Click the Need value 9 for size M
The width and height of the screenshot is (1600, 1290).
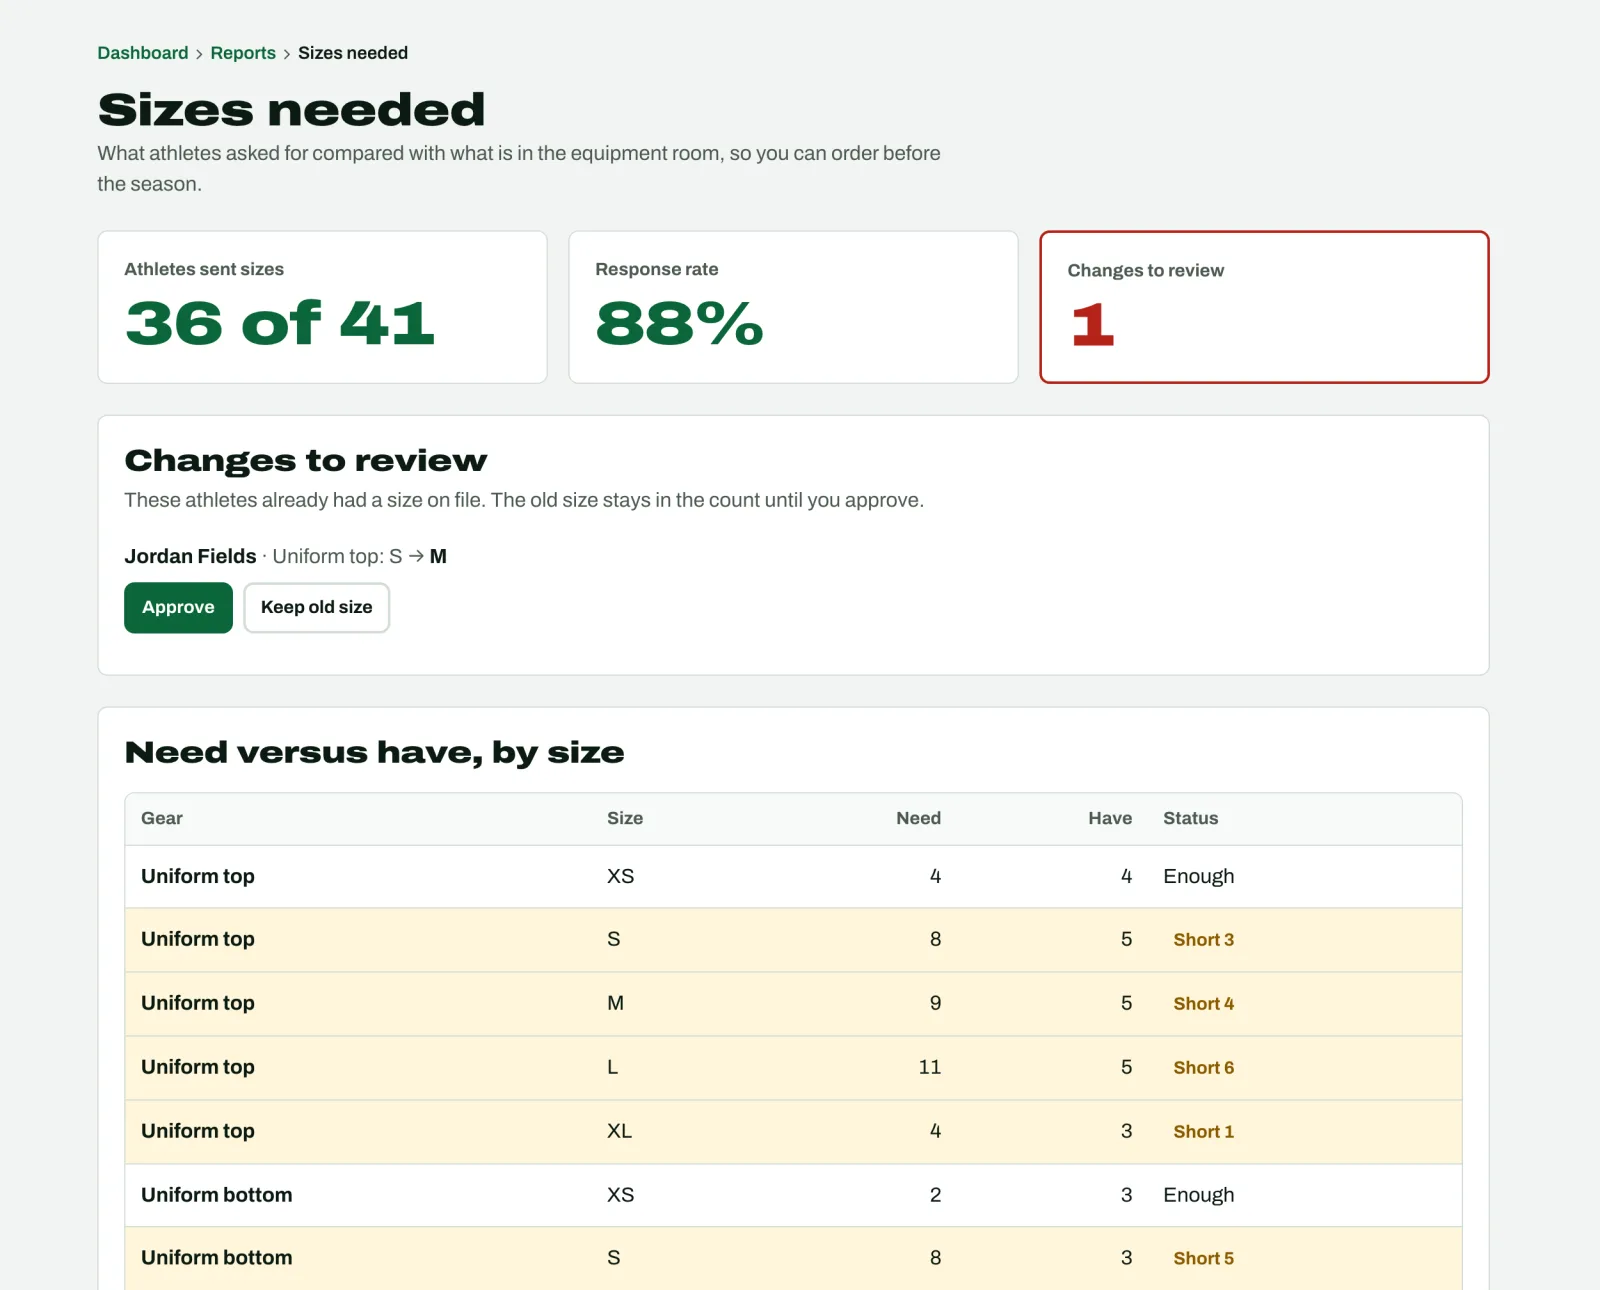point(935,1003)
